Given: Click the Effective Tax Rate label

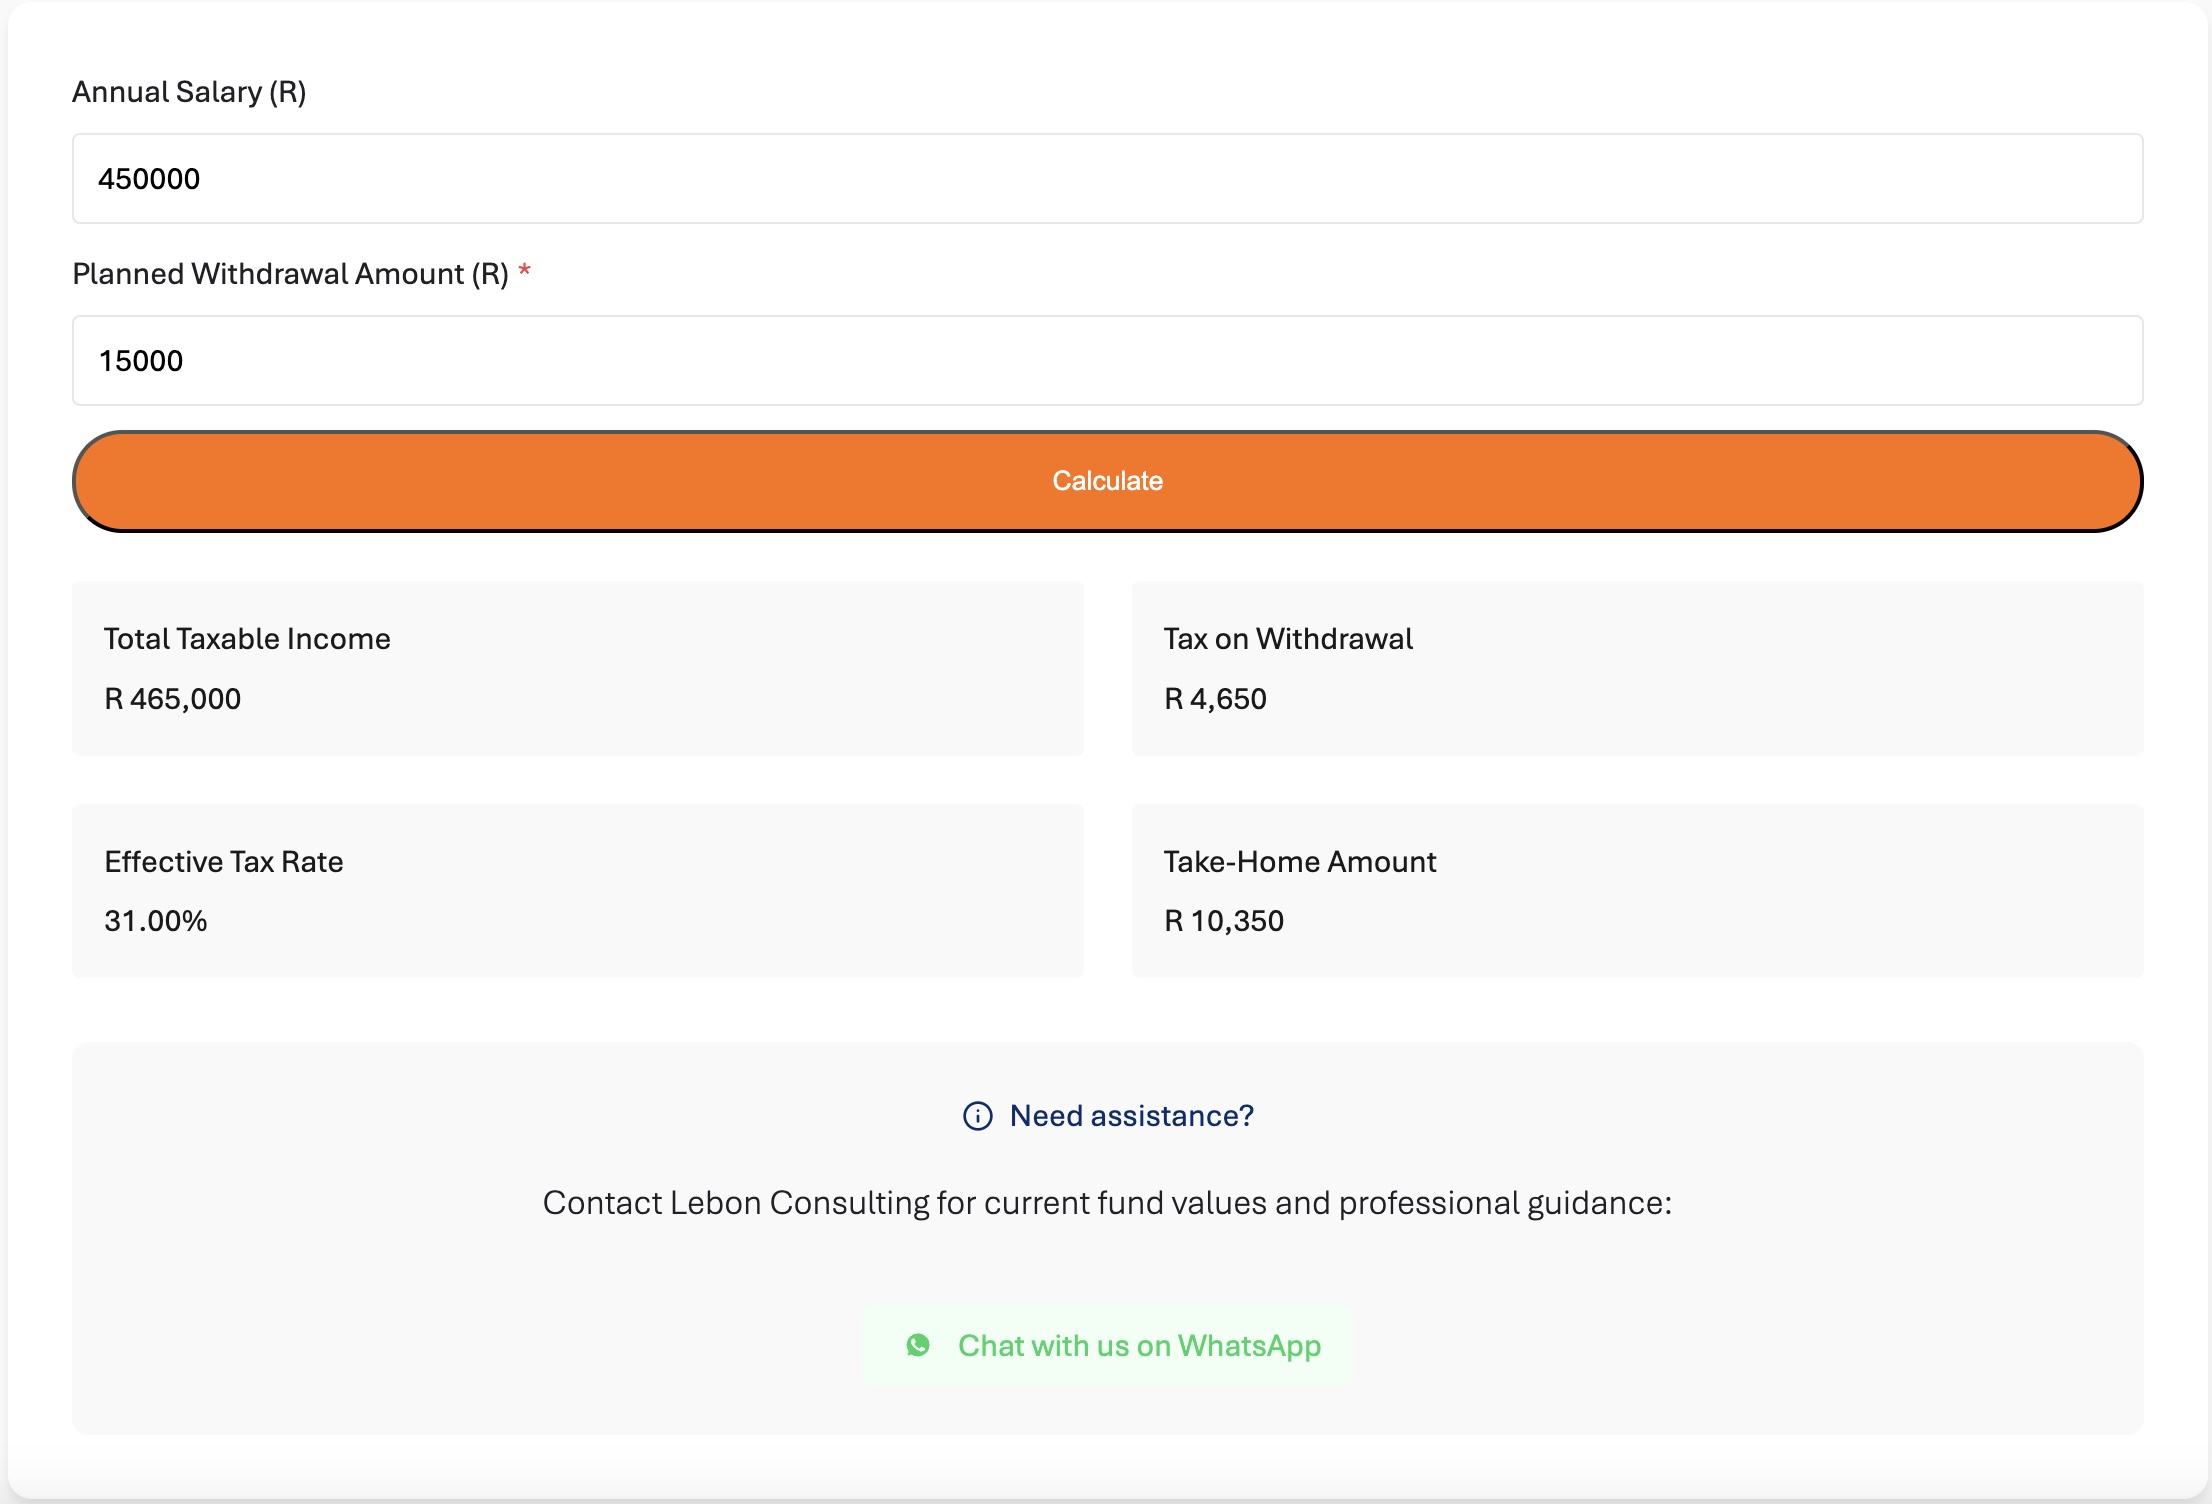Looking at the screenshot, I should [x=224, y=862].
